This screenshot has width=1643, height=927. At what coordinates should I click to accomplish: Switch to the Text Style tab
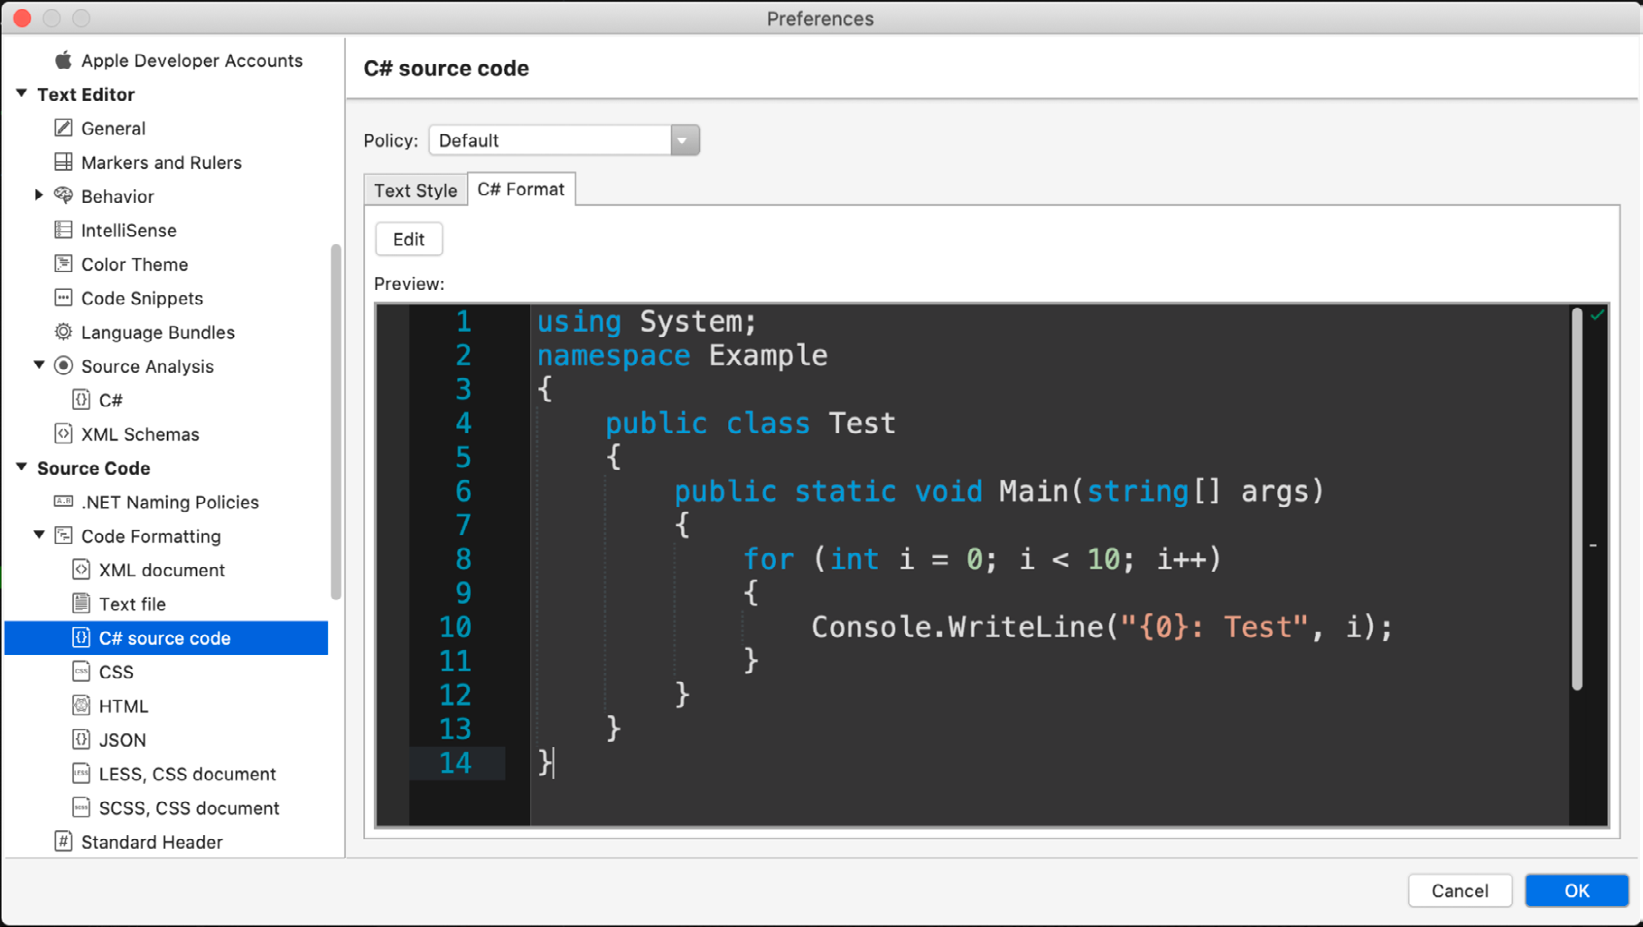pyautogui.click(x=416, y=190)
